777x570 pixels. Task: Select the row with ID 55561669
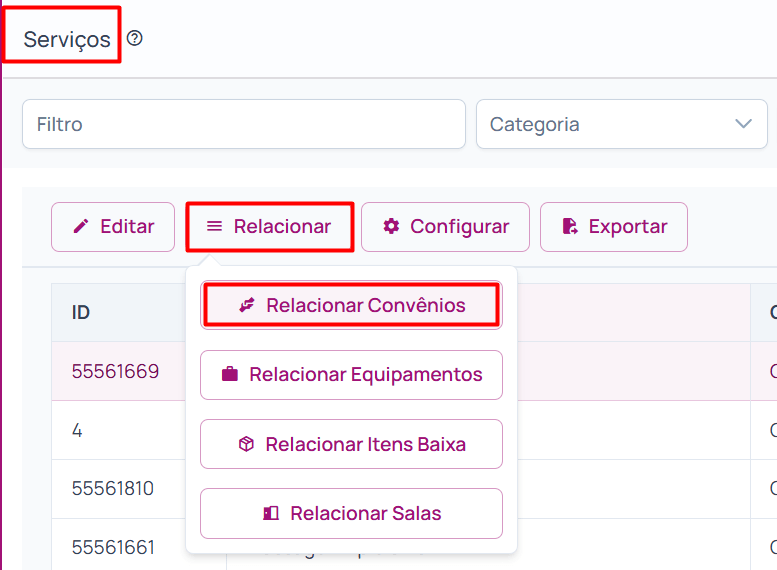coord(414,371)
